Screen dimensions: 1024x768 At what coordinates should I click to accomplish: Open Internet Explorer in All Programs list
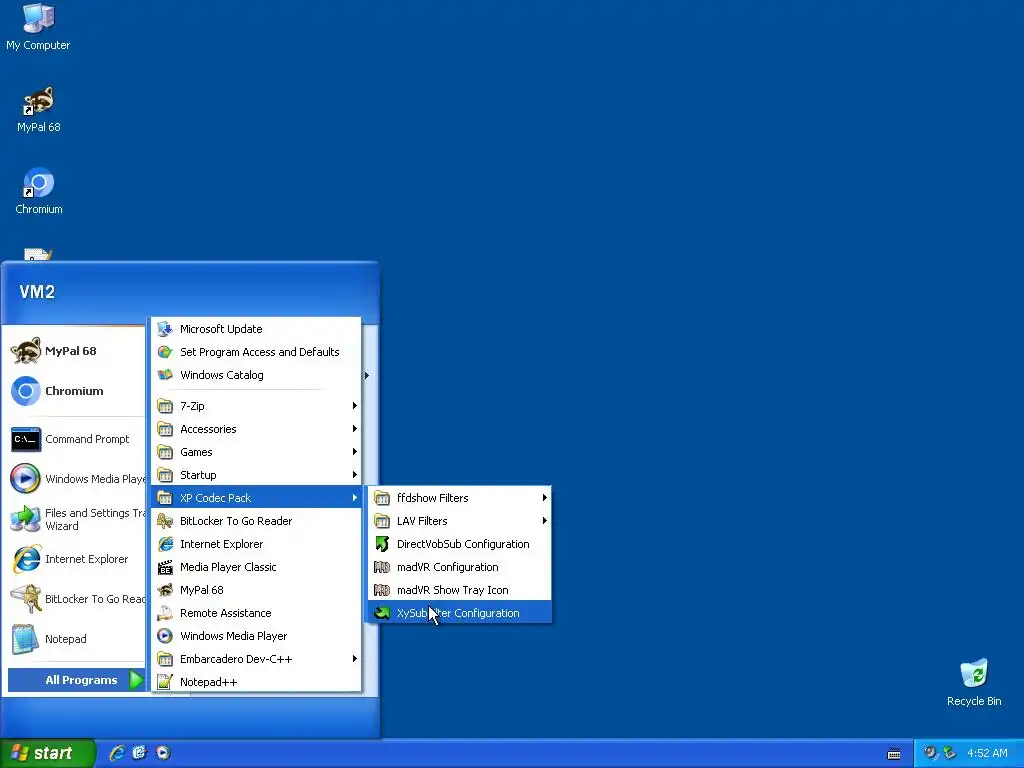[256, 544]
